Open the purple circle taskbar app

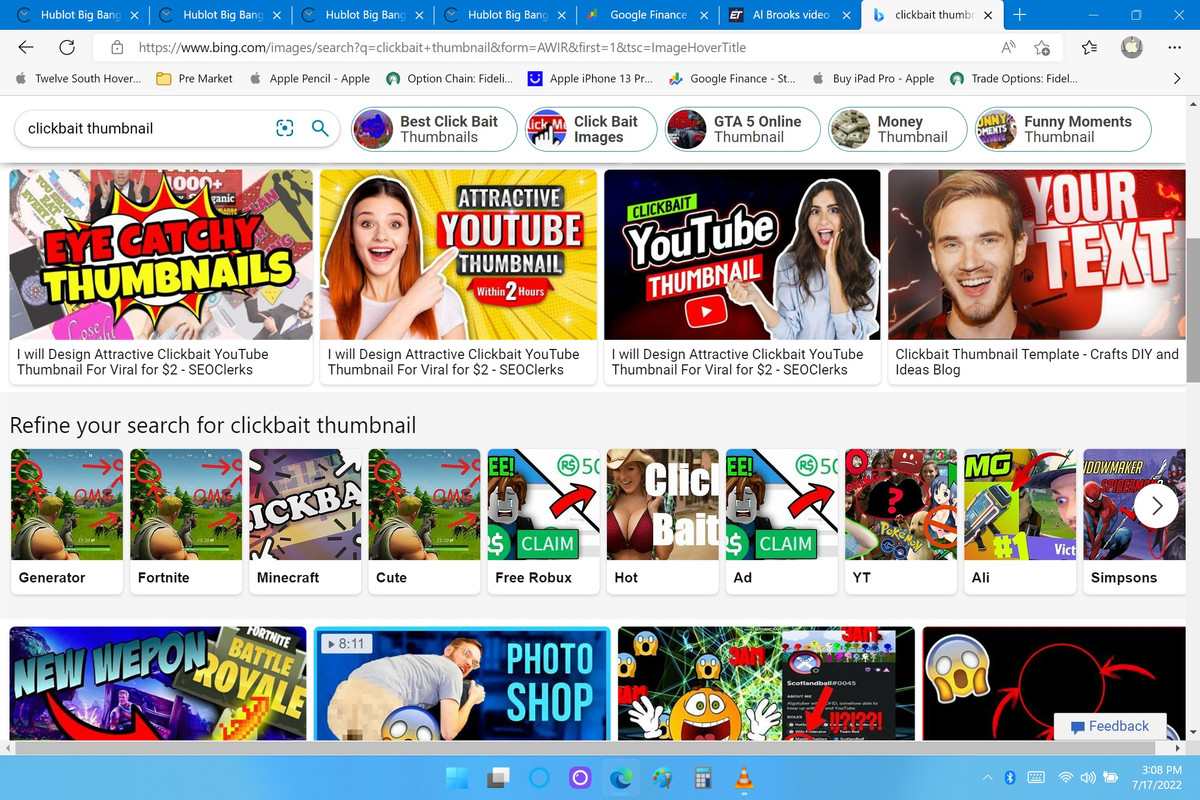click(x=579, y=778)
